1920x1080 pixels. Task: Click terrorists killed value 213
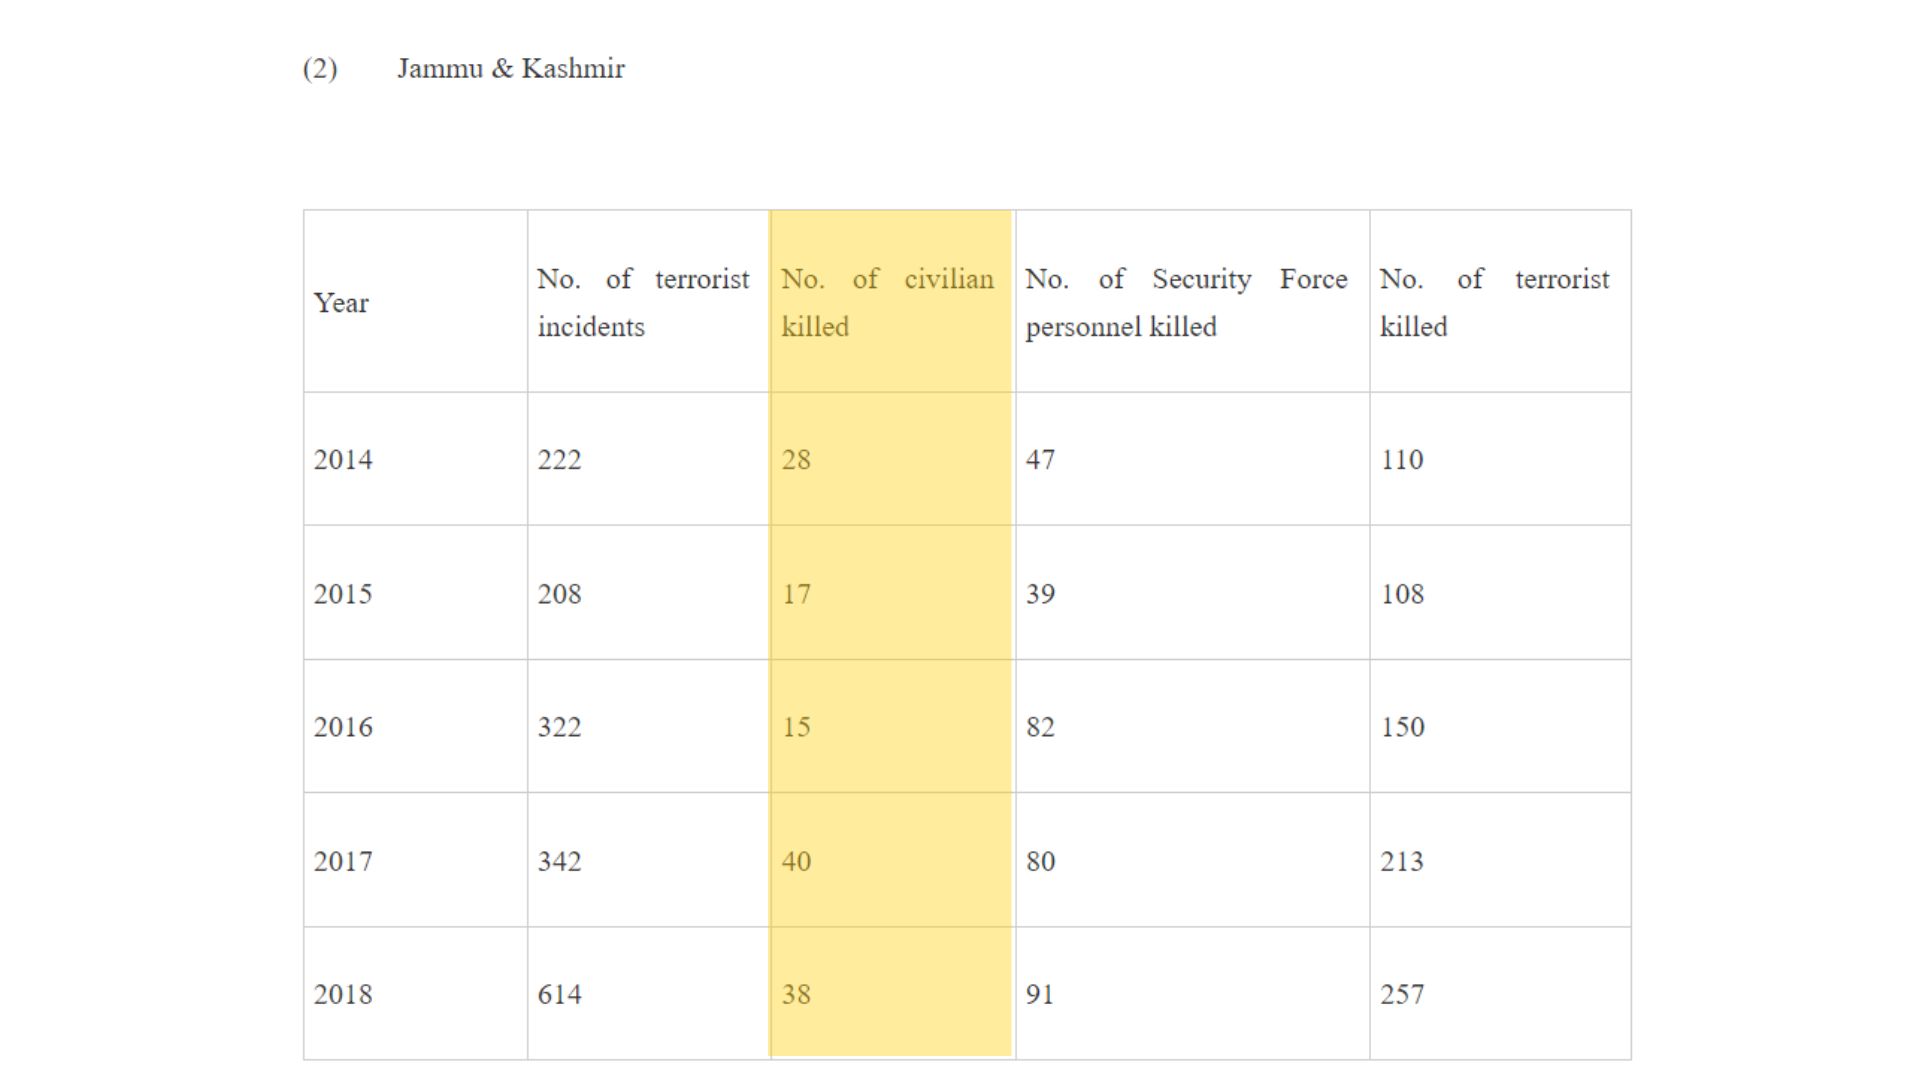(x=1402, y=861)
